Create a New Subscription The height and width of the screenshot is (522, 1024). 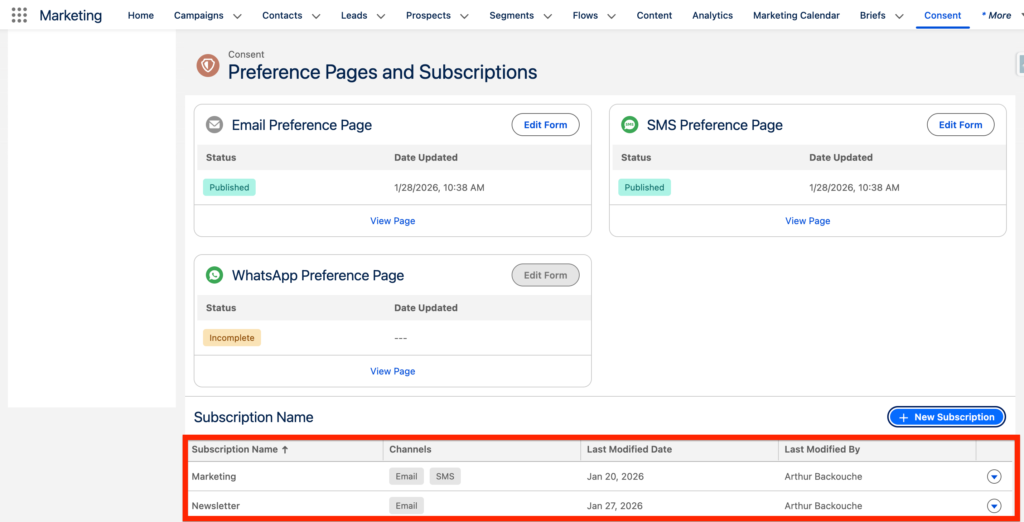point(946,417)
